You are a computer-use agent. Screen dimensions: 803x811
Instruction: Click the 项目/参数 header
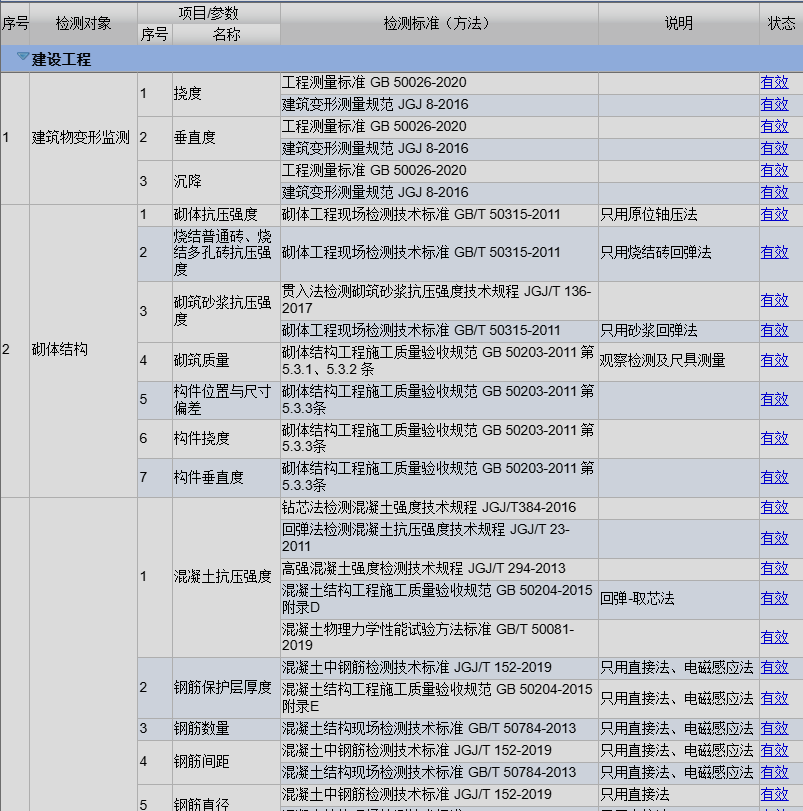[x=208, y=12]
